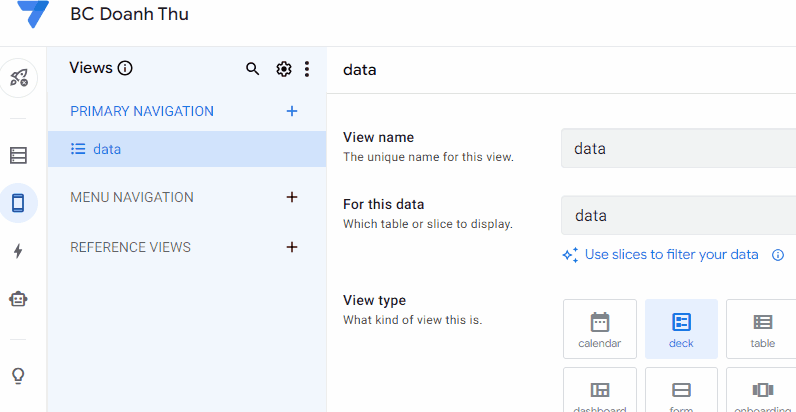Click the PRIMARY NAVIGATION heading
The image size is (796, 412).
(x=142, y=111)
